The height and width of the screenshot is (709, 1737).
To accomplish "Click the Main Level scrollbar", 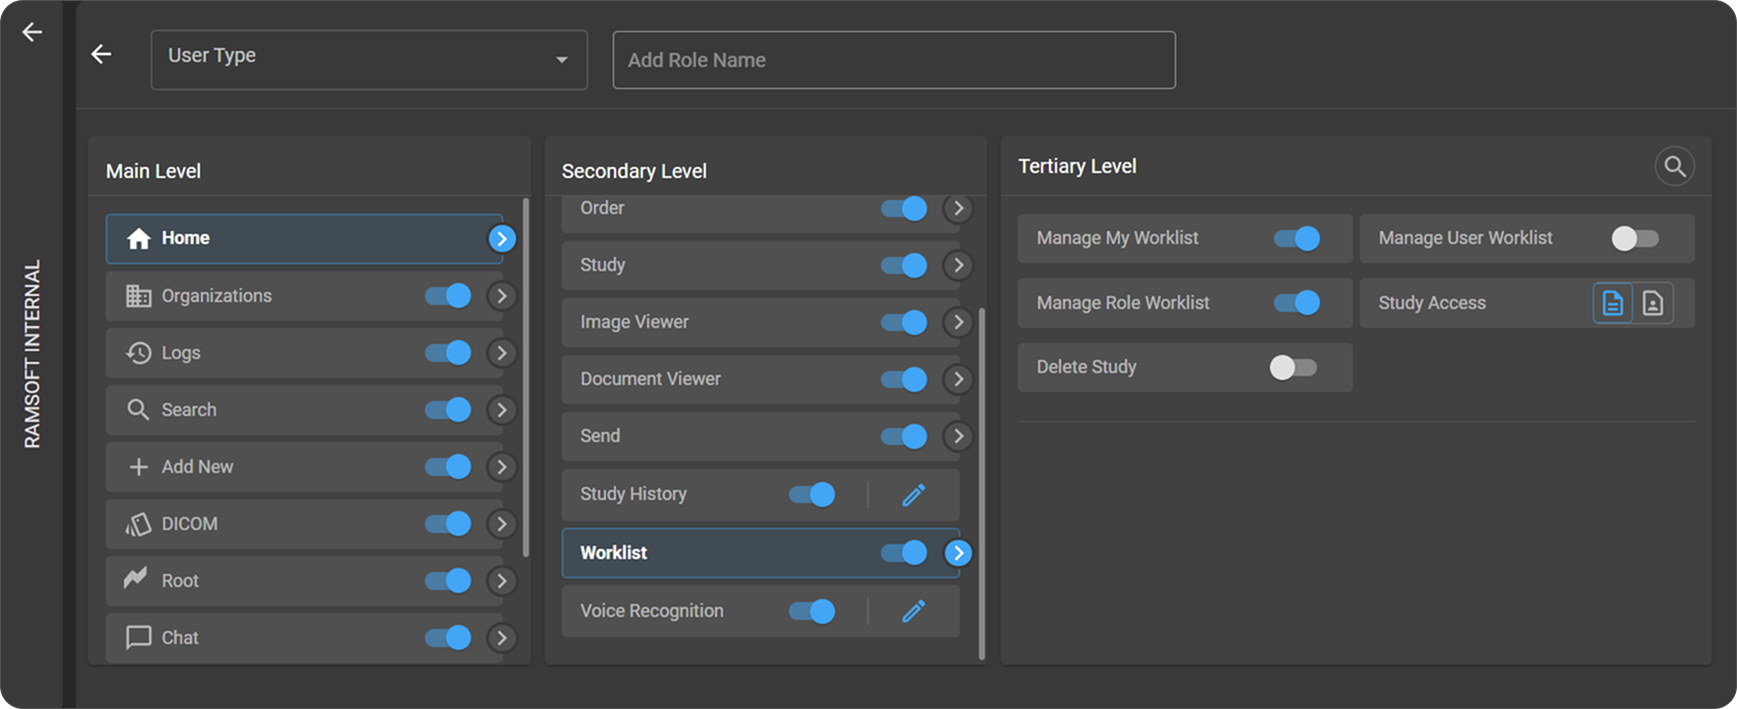I will click(526, 377).
